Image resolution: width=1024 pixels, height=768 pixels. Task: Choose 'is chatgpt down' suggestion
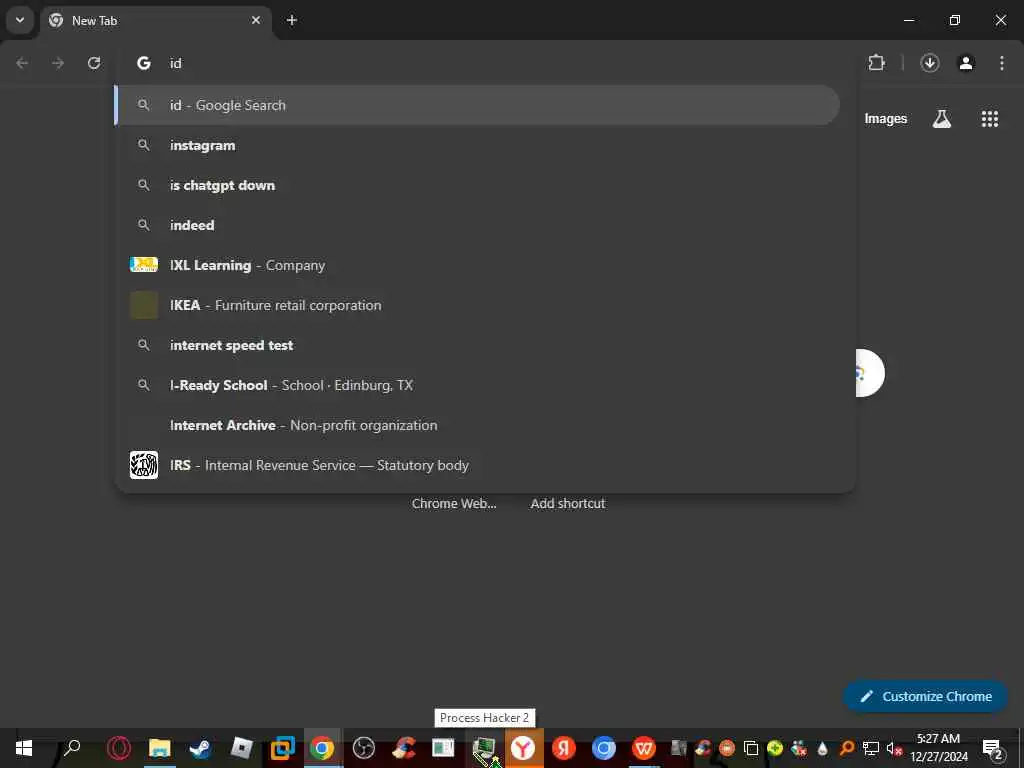pos(478,185)
